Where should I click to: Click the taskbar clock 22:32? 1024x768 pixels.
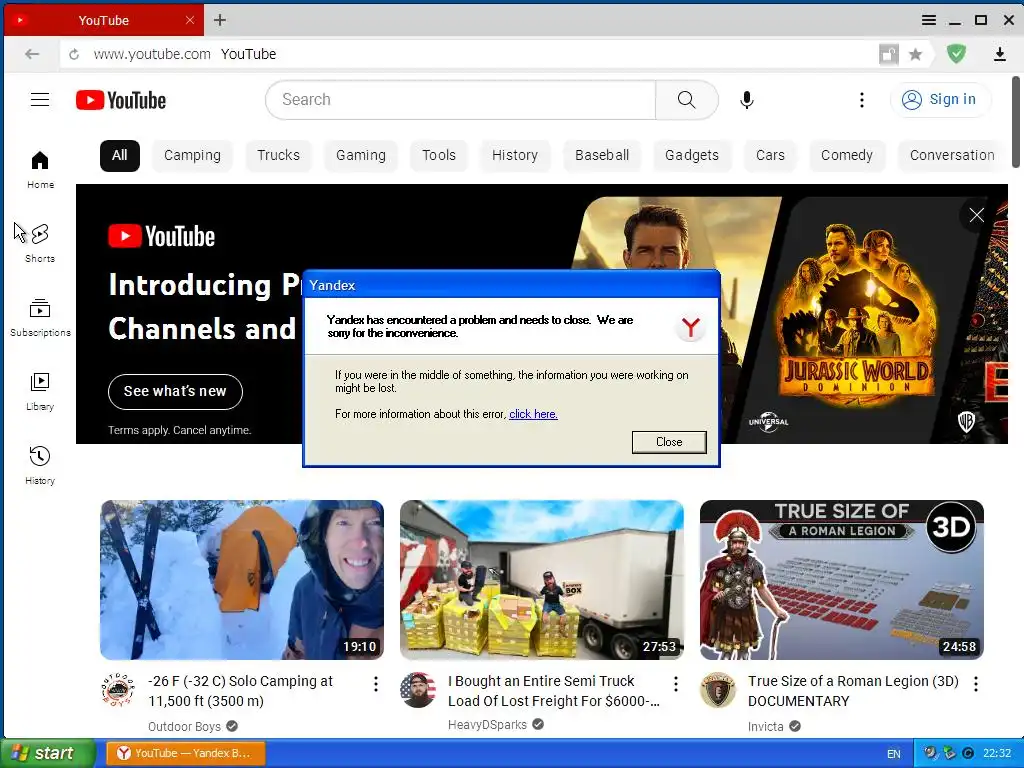click(997, 753)
